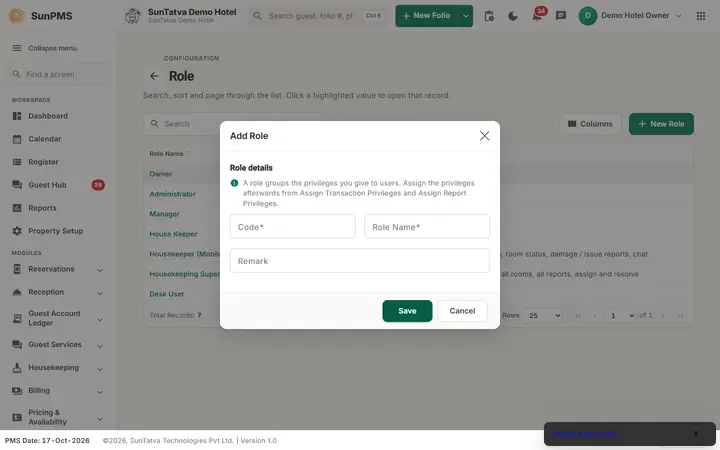Click the Guest Services icon
720x450 pixels.
click(17, 344)
